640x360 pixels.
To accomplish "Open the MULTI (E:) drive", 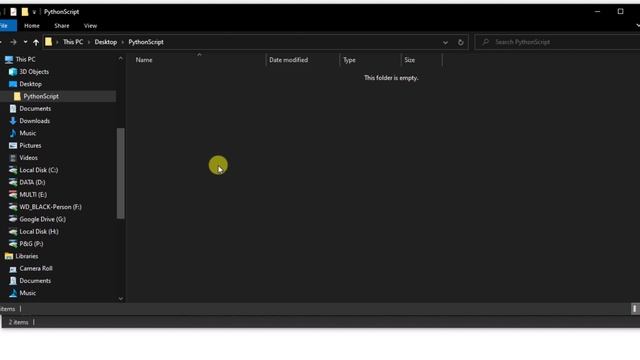I will (x=33, y=195).
